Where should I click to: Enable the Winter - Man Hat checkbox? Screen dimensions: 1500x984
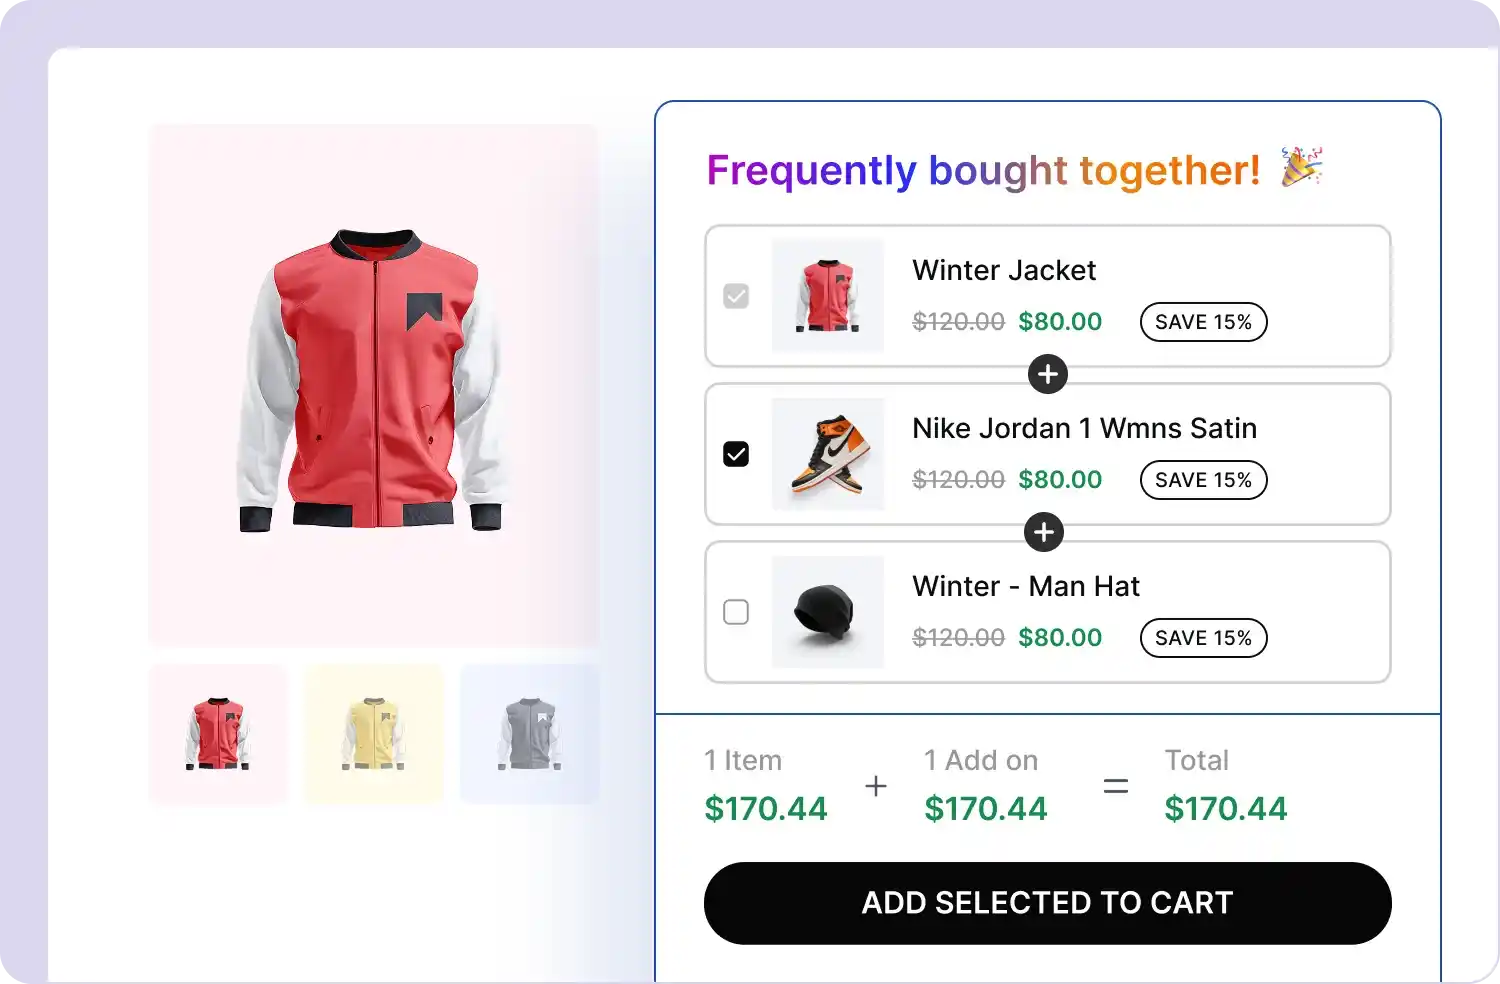click(x=736, y=612)
